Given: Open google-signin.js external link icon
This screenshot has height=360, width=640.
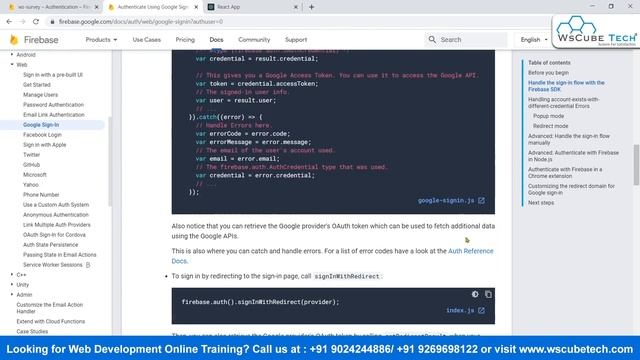Looking at the screenshot, I should [482, 200].
